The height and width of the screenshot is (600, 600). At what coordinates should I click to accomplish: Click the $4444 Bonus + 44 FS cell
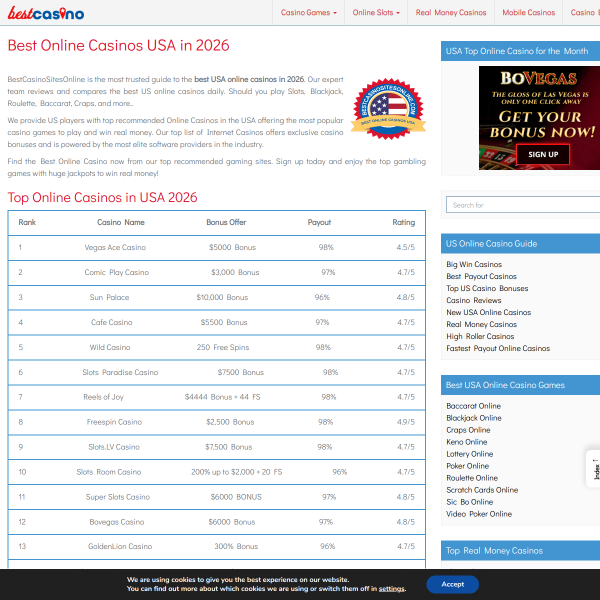(x=222, y=397)
